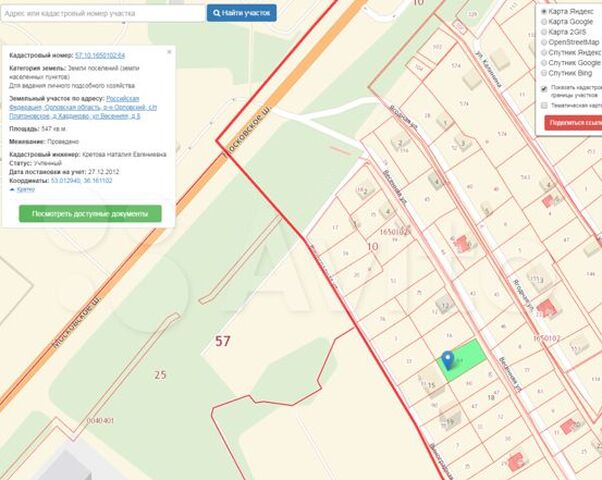This screenshot has height=480, width=602.
Task: Select the 'Карта Google' radio option
Action: point(544,22)
